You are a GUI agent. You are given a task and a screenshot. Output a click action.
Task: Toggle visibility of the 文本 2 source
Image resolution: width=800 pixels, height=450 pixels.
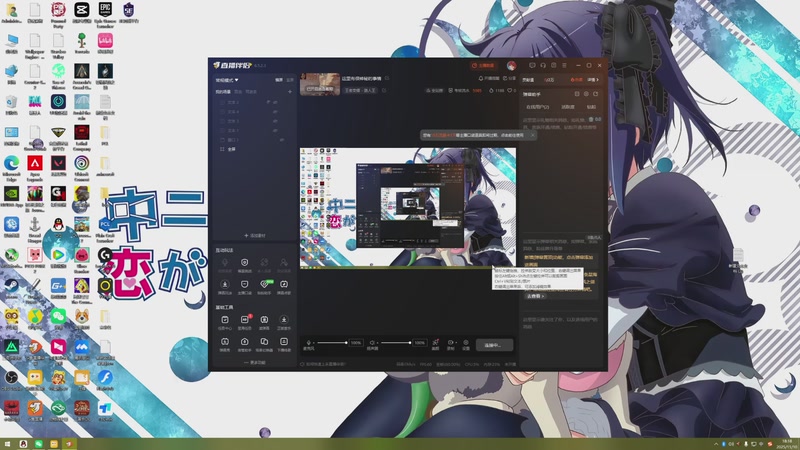tap(275, 102)
